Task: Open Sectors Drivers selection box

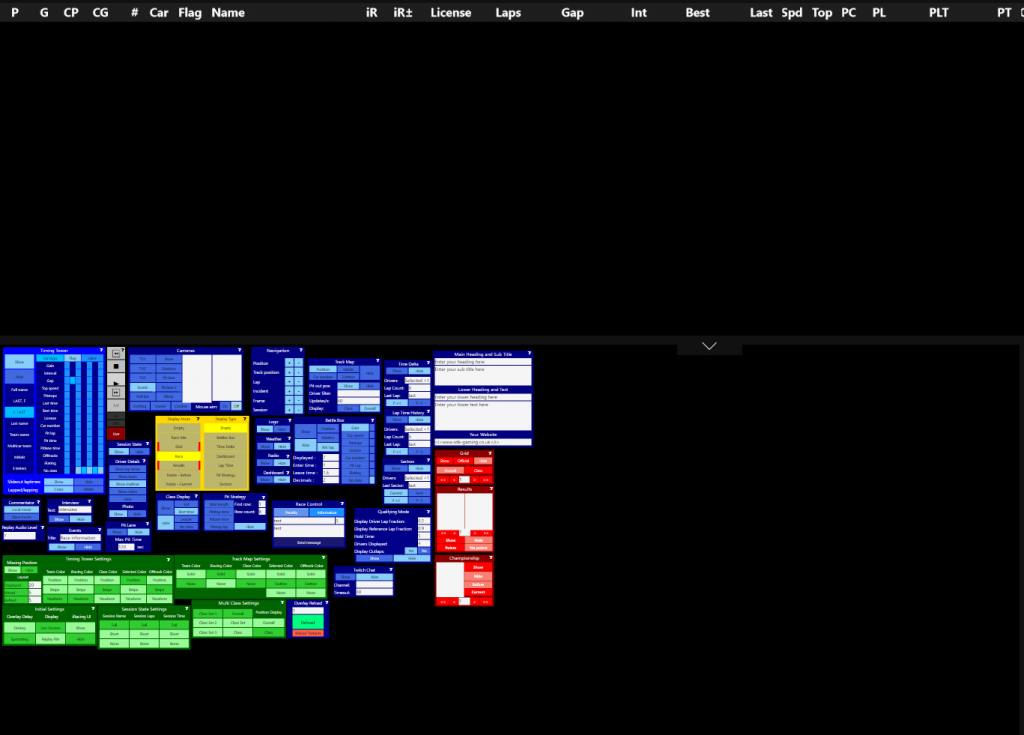Action: tap(417, 478)
